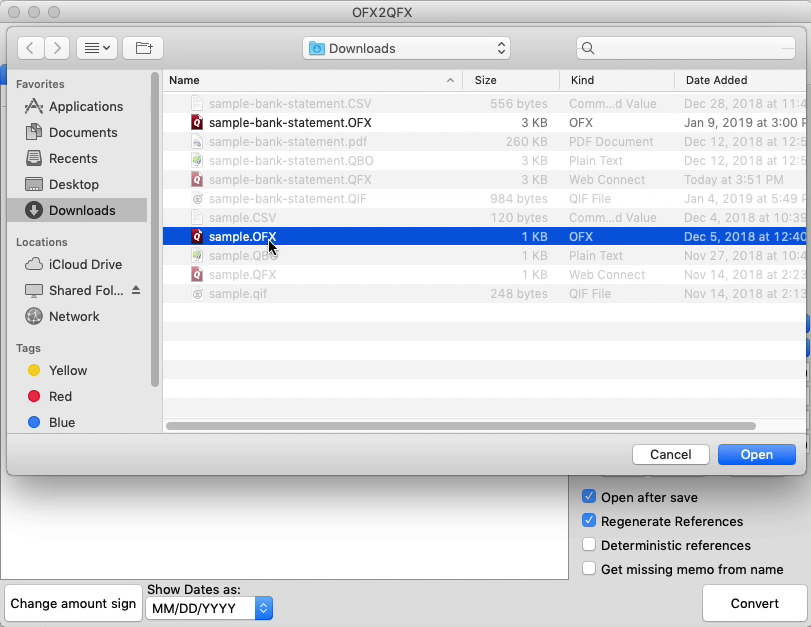Uncheck Regenerate References
The image size is (811, 627).
click(589, 520)
